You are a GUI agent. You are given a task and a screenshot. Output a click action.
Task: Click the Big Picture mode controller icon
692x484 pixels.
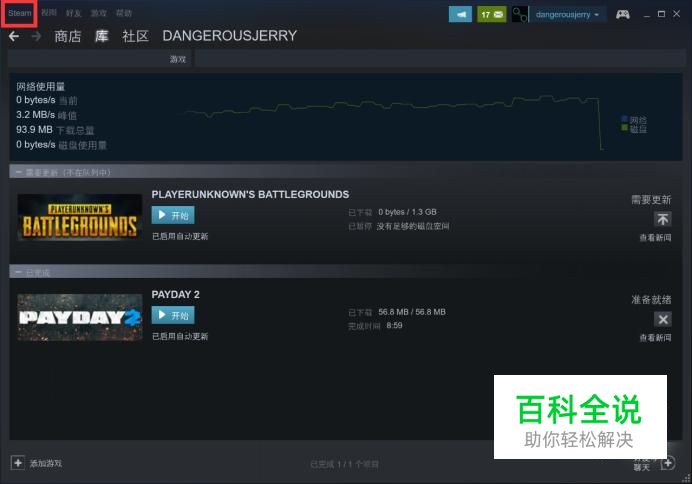pos(623,15)
